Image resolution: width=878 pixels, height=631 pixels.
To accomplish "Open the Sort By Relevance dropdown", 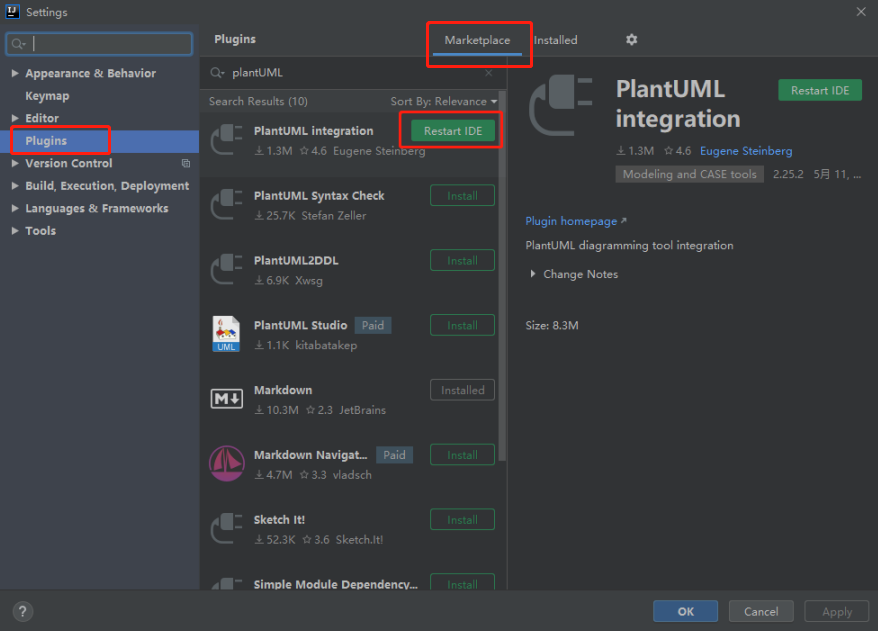I will point(444,102).
